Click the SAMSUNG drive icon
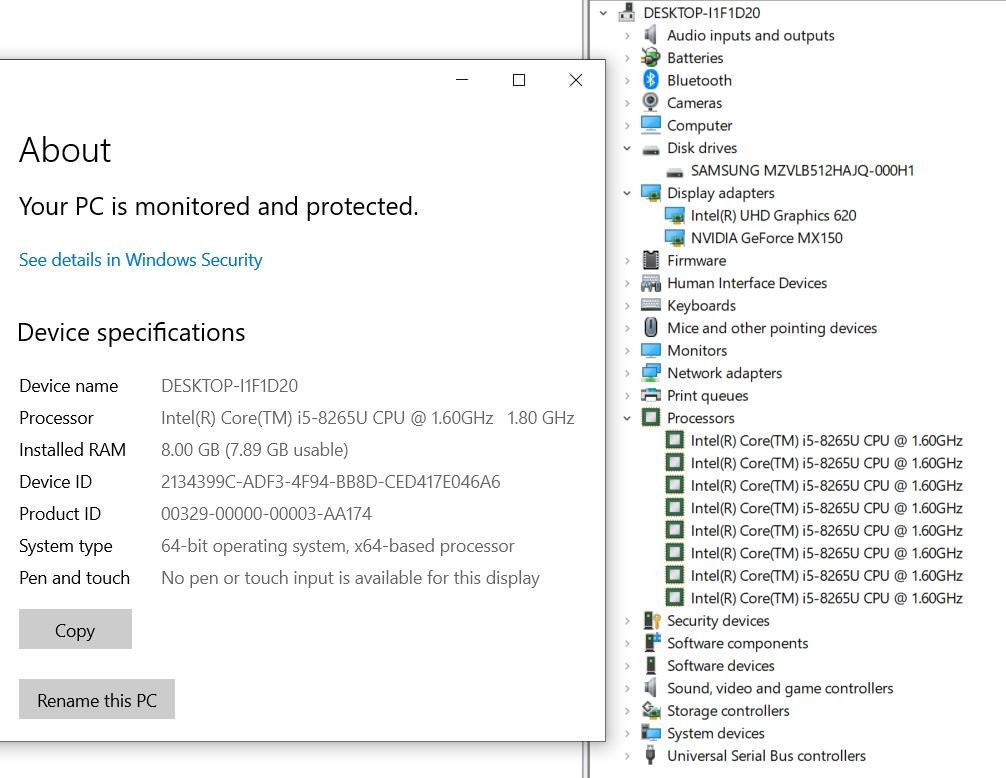The height and width of the screenshot is (778, 1006). click(x=674, y=171)
